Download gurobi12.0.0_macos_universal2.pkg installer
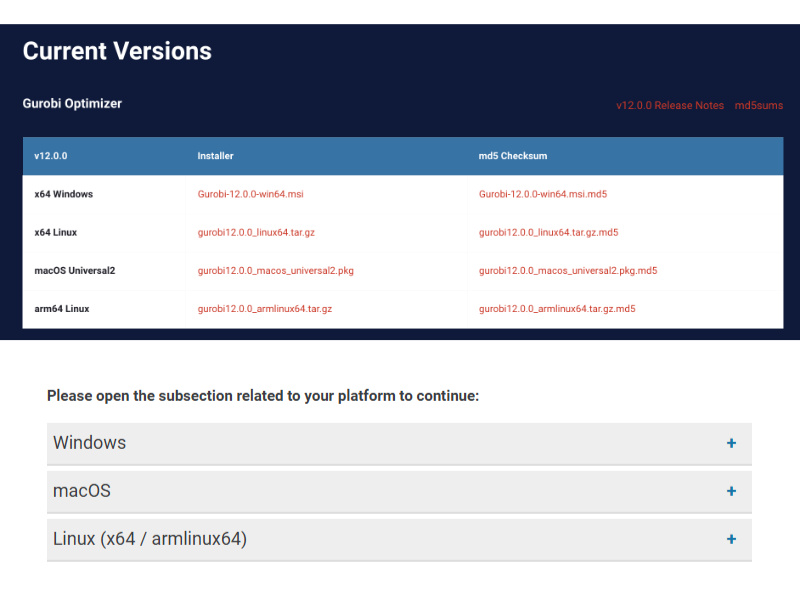This screenshot has width=800, height=600. 276,270
